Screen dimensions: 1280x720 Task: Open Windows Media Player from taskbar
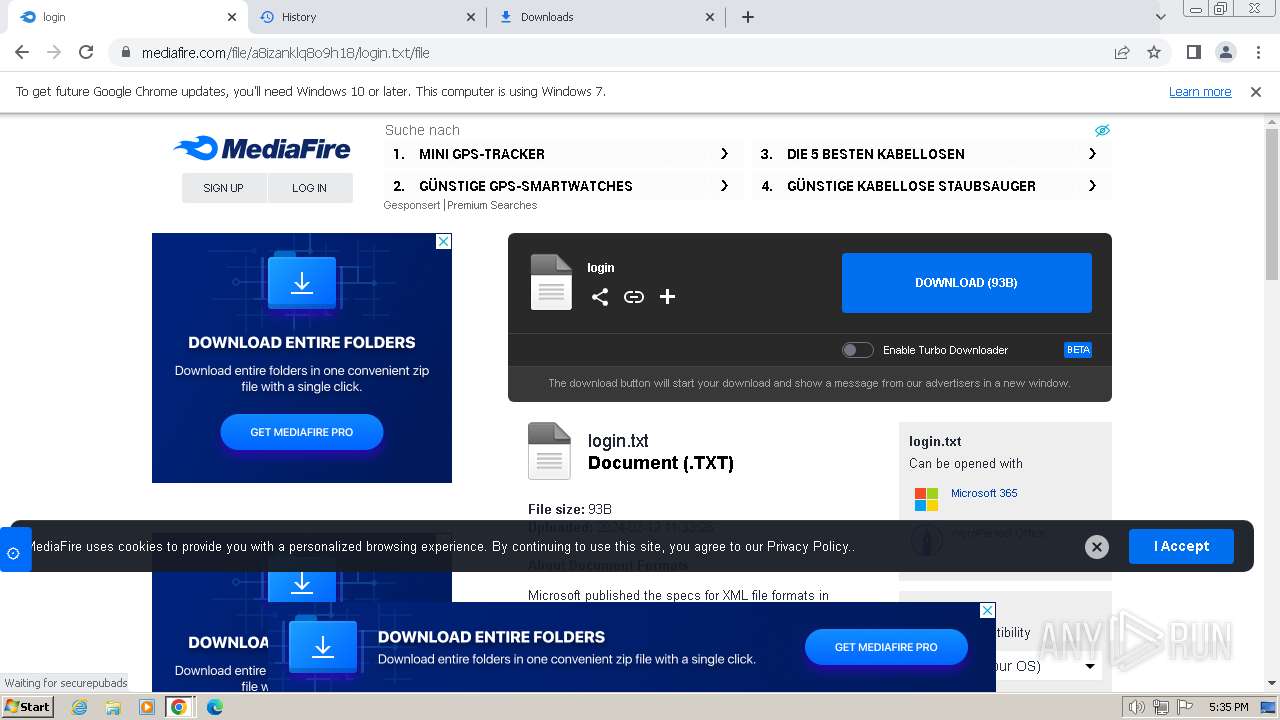pos(147,707)
